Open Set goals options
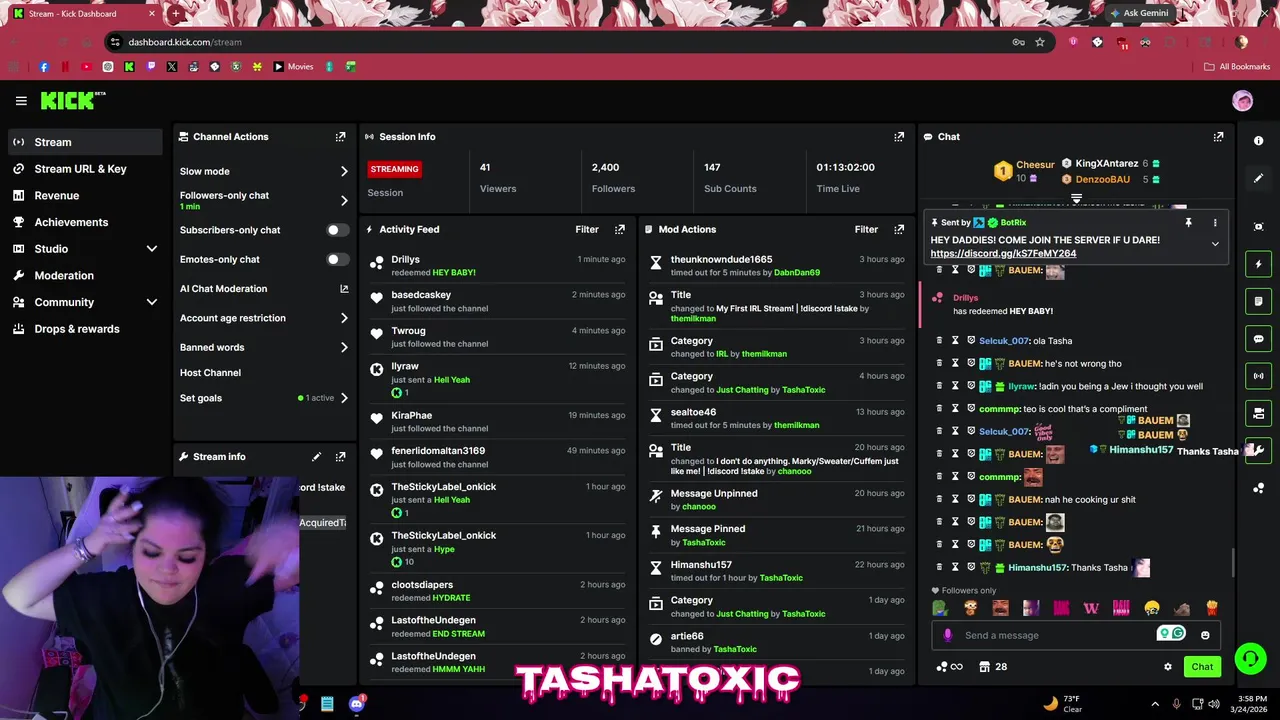 [264, 398]
